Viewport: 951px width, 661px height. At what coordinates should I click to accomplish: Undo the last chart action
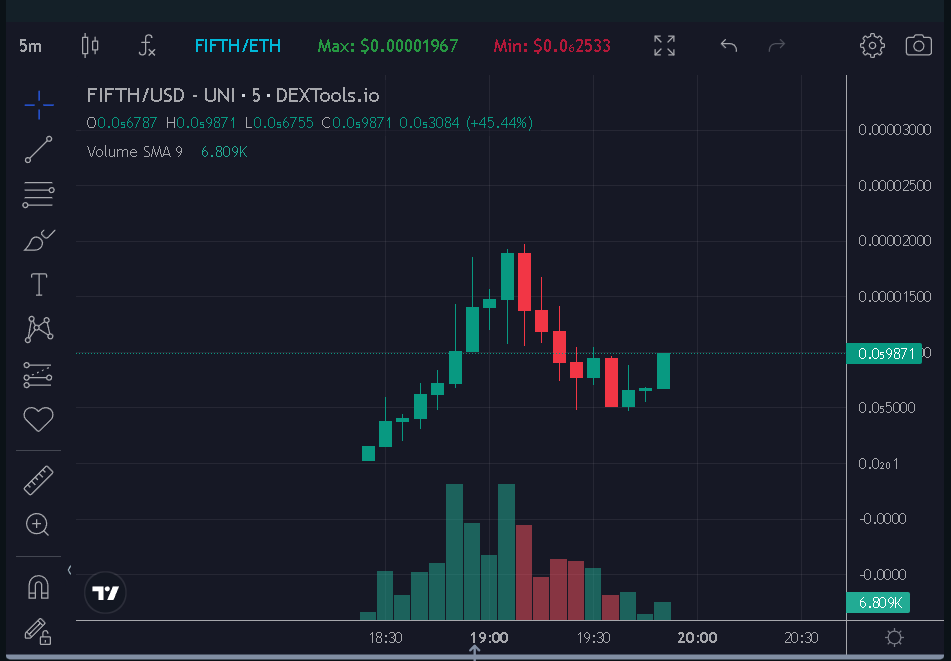click(x=727, y=45)
